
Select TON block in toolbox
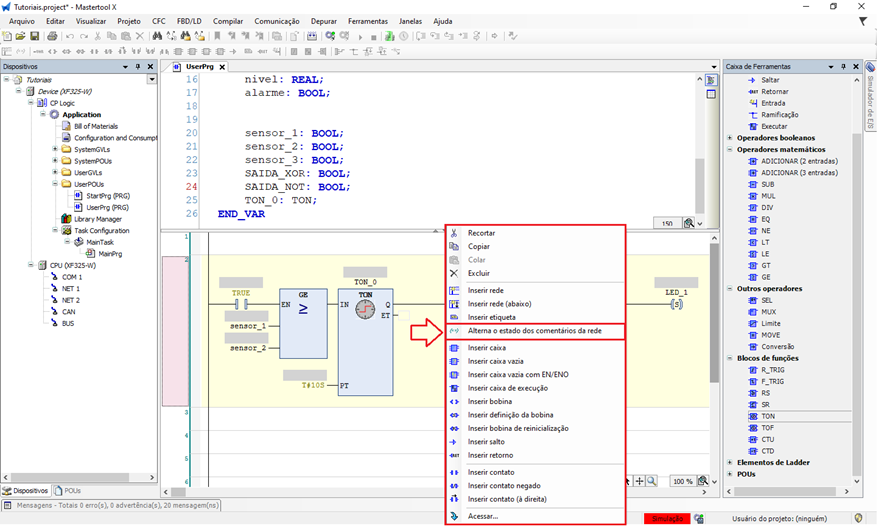tap(768, 415)
